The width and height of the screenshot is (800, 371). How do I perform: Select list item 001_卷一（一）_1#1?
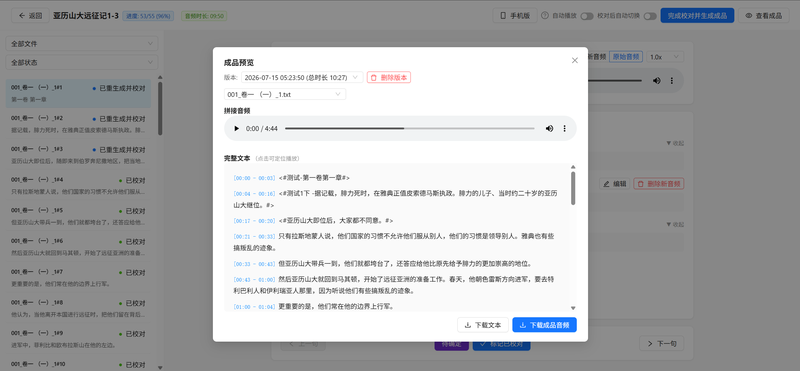coord(78,93)
